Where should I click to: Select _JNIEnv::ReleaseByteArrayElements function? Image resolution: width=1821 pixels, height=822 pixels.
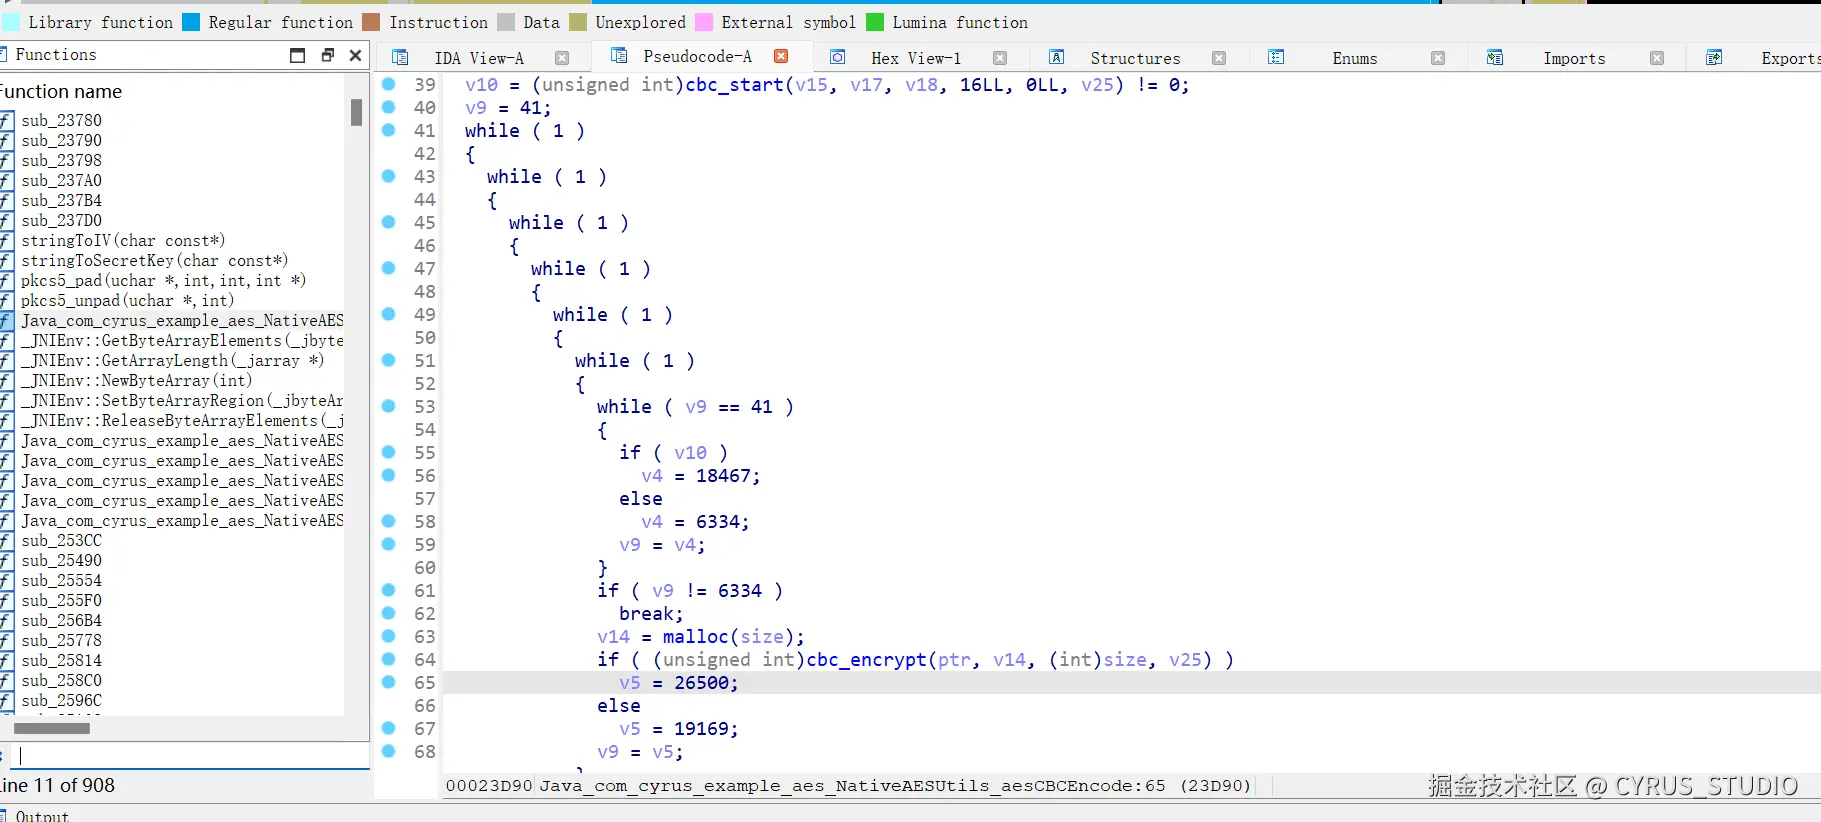pos(182,420)
